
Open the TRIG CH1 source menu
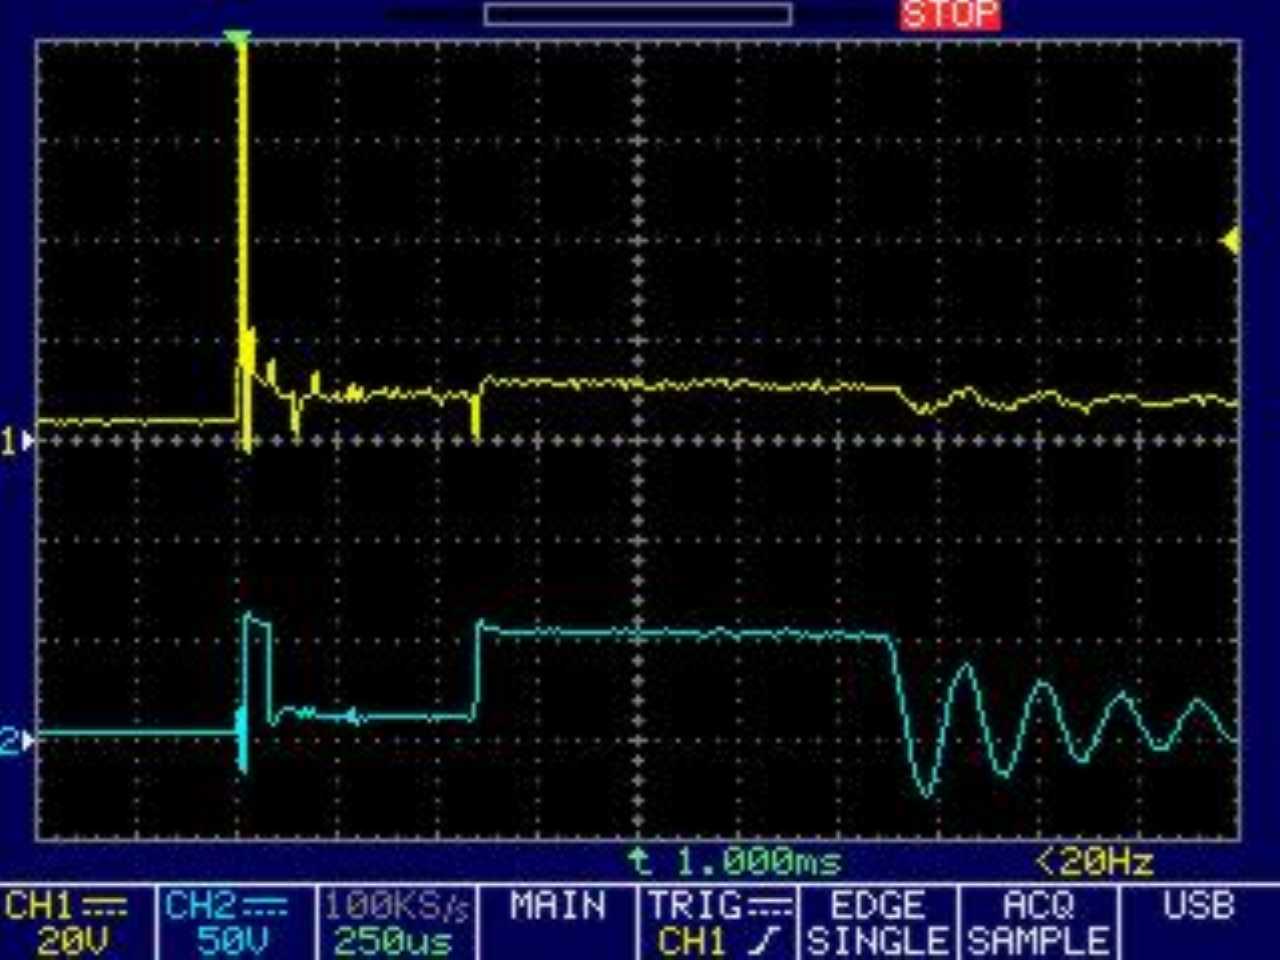(716, 923)
